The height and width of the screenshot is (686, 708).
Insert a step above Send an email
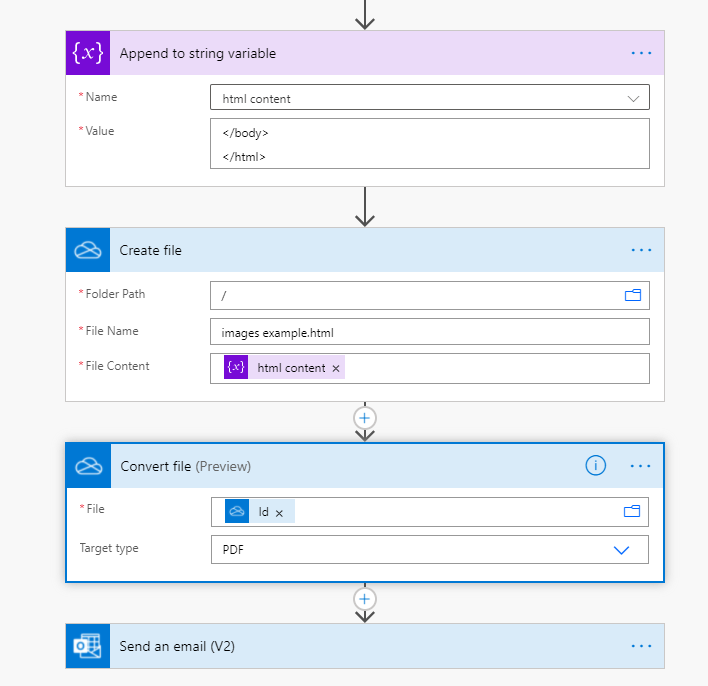tap(365, 599)
